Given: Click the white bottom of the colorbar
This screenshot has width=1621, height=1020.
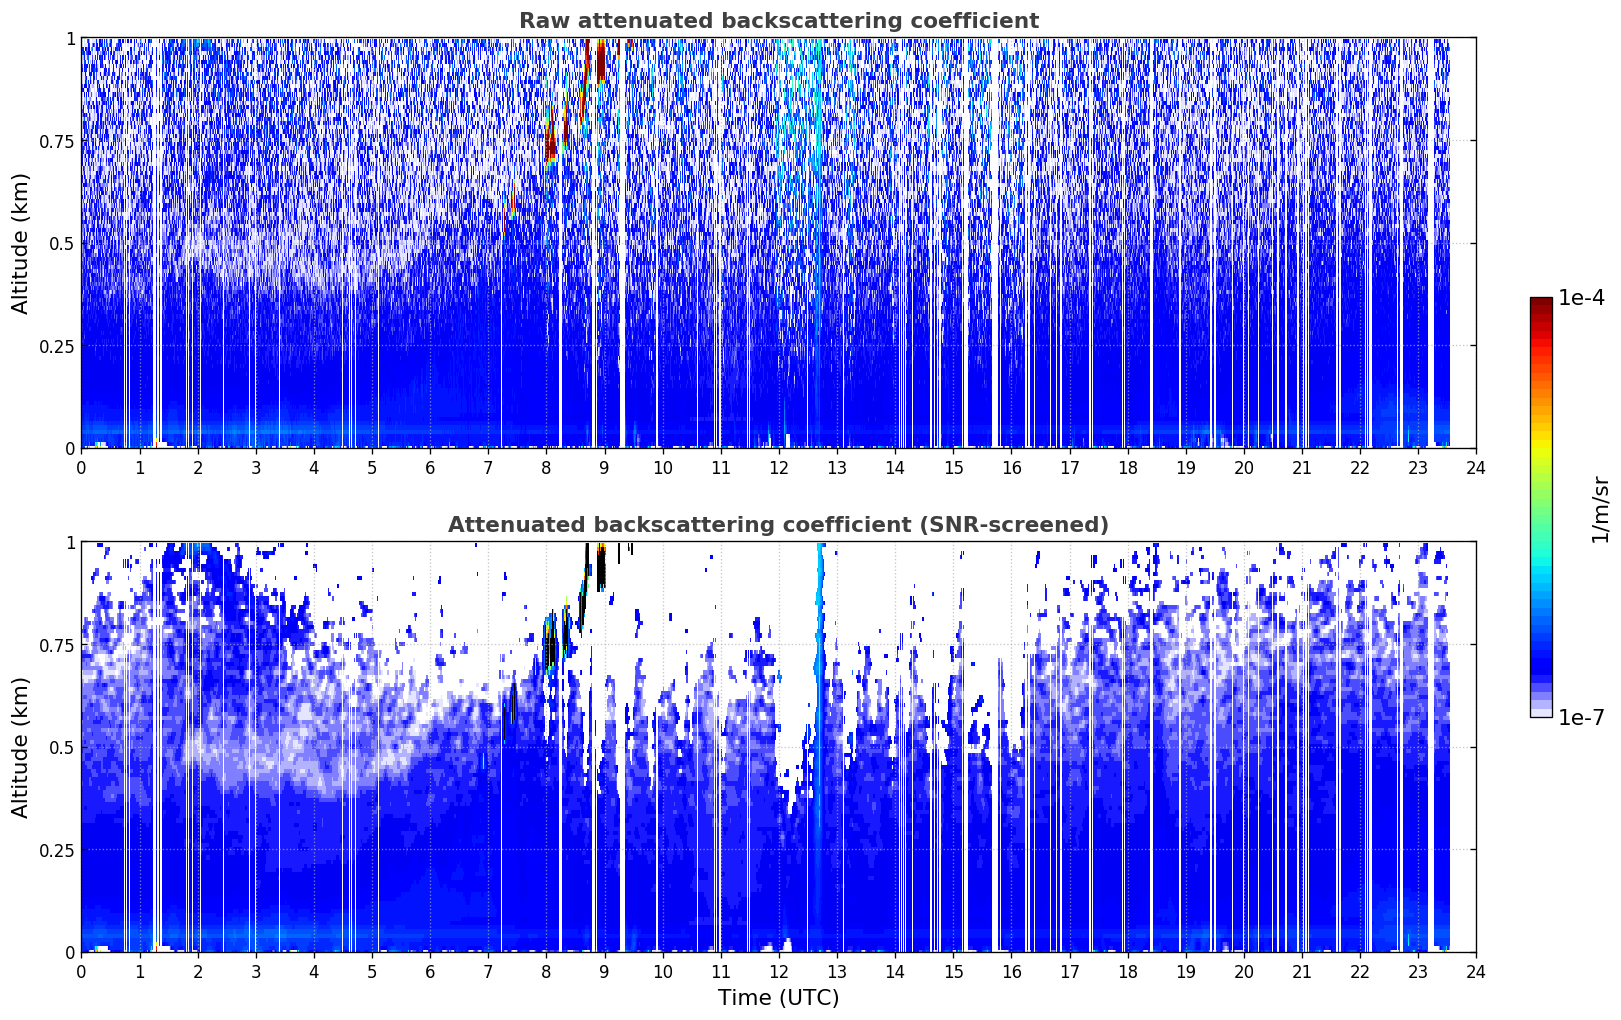Looking at the screenshot, I should point(1541,712).
